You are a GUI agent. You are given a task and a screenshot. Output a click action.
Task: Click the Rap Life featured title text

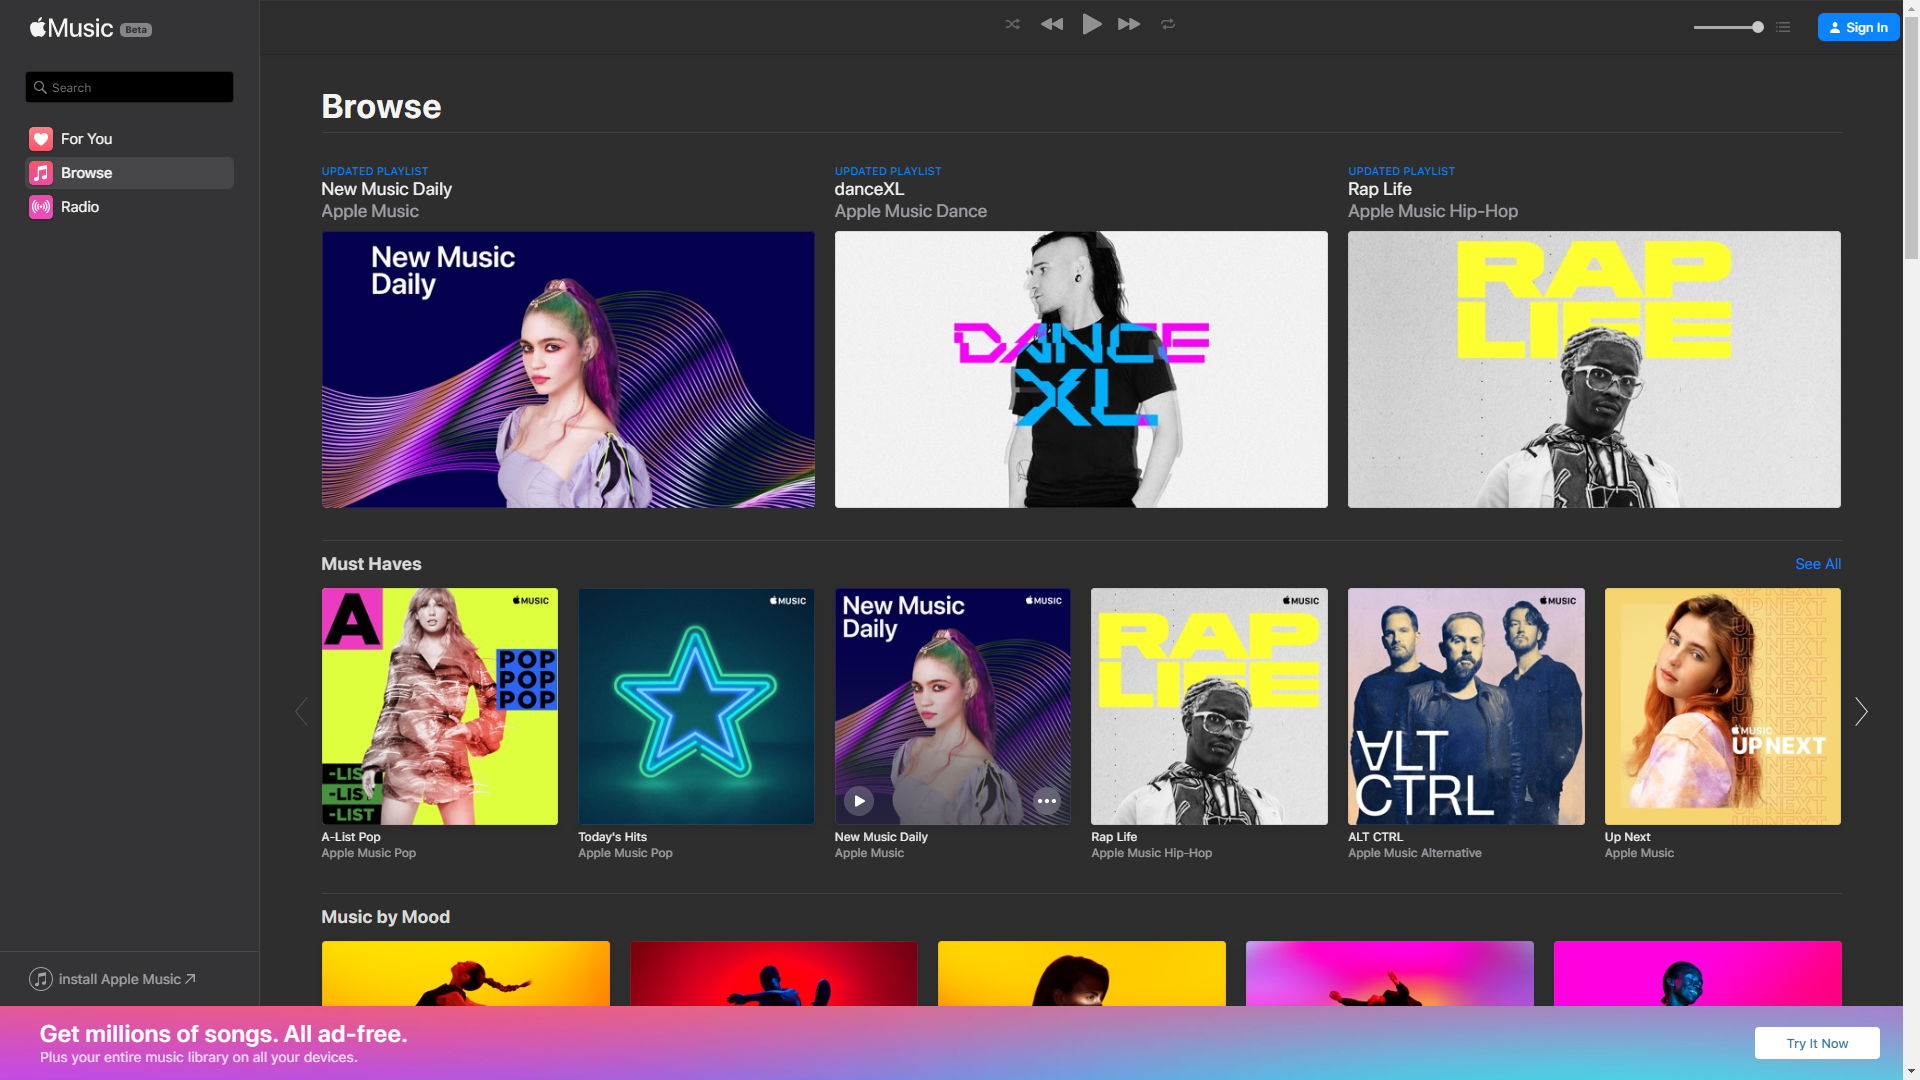[x=1380, y=189]
